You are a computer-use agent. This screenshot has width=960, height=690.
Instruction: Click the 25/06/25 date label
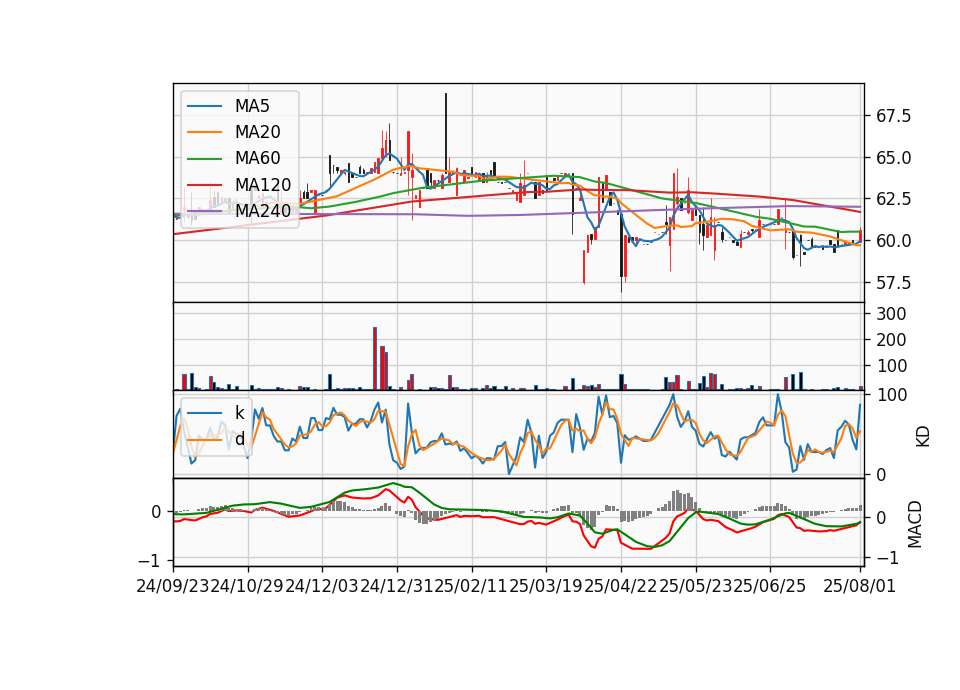tap(770, 586)
